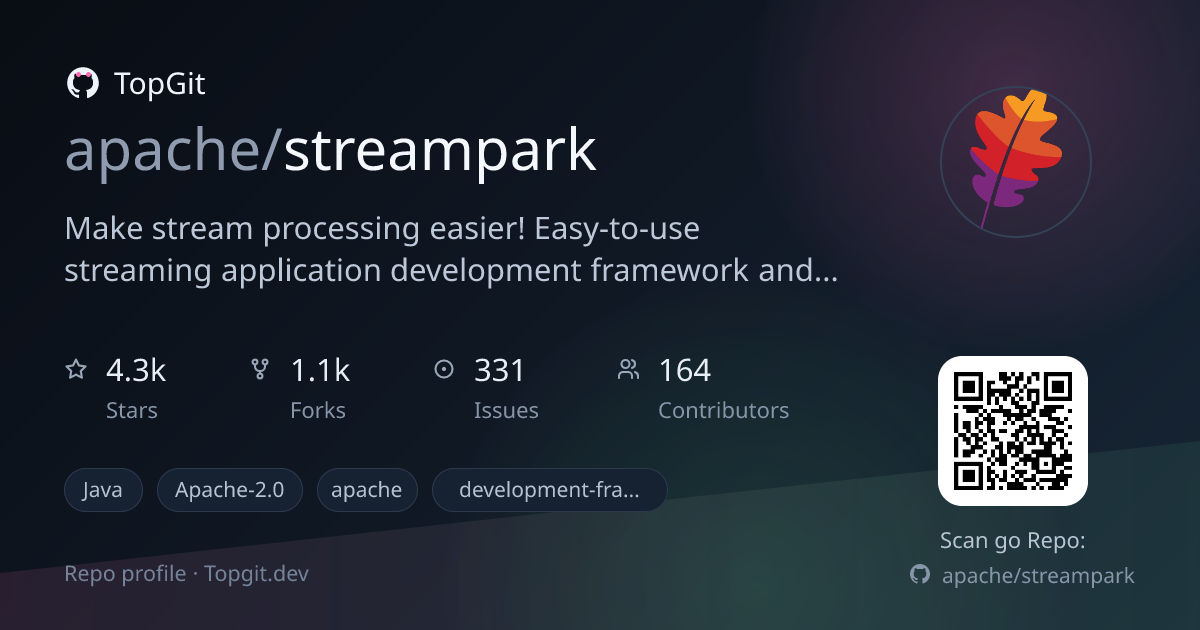Click the 331 issues count
This screenshot has height=630, width=1200.
point(500,371)
